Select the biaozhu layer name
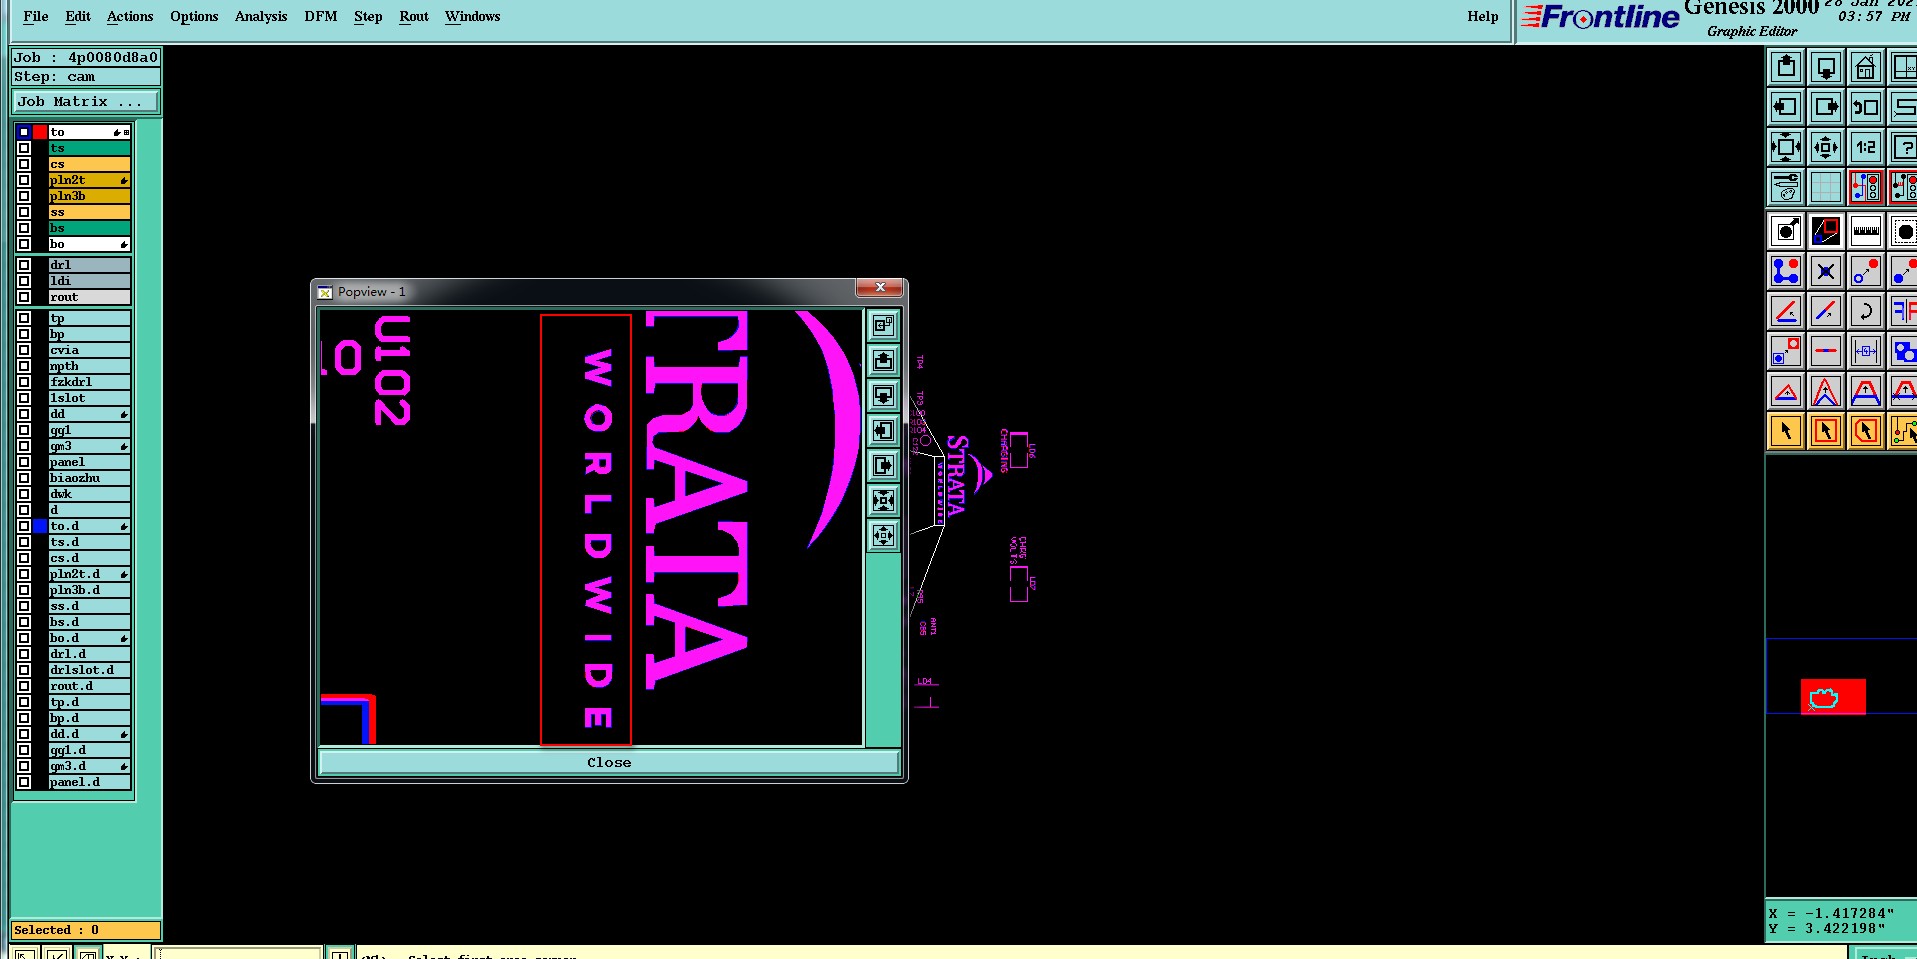The width and height of the screenshot is (1917, 959). [x=90, y=478]
